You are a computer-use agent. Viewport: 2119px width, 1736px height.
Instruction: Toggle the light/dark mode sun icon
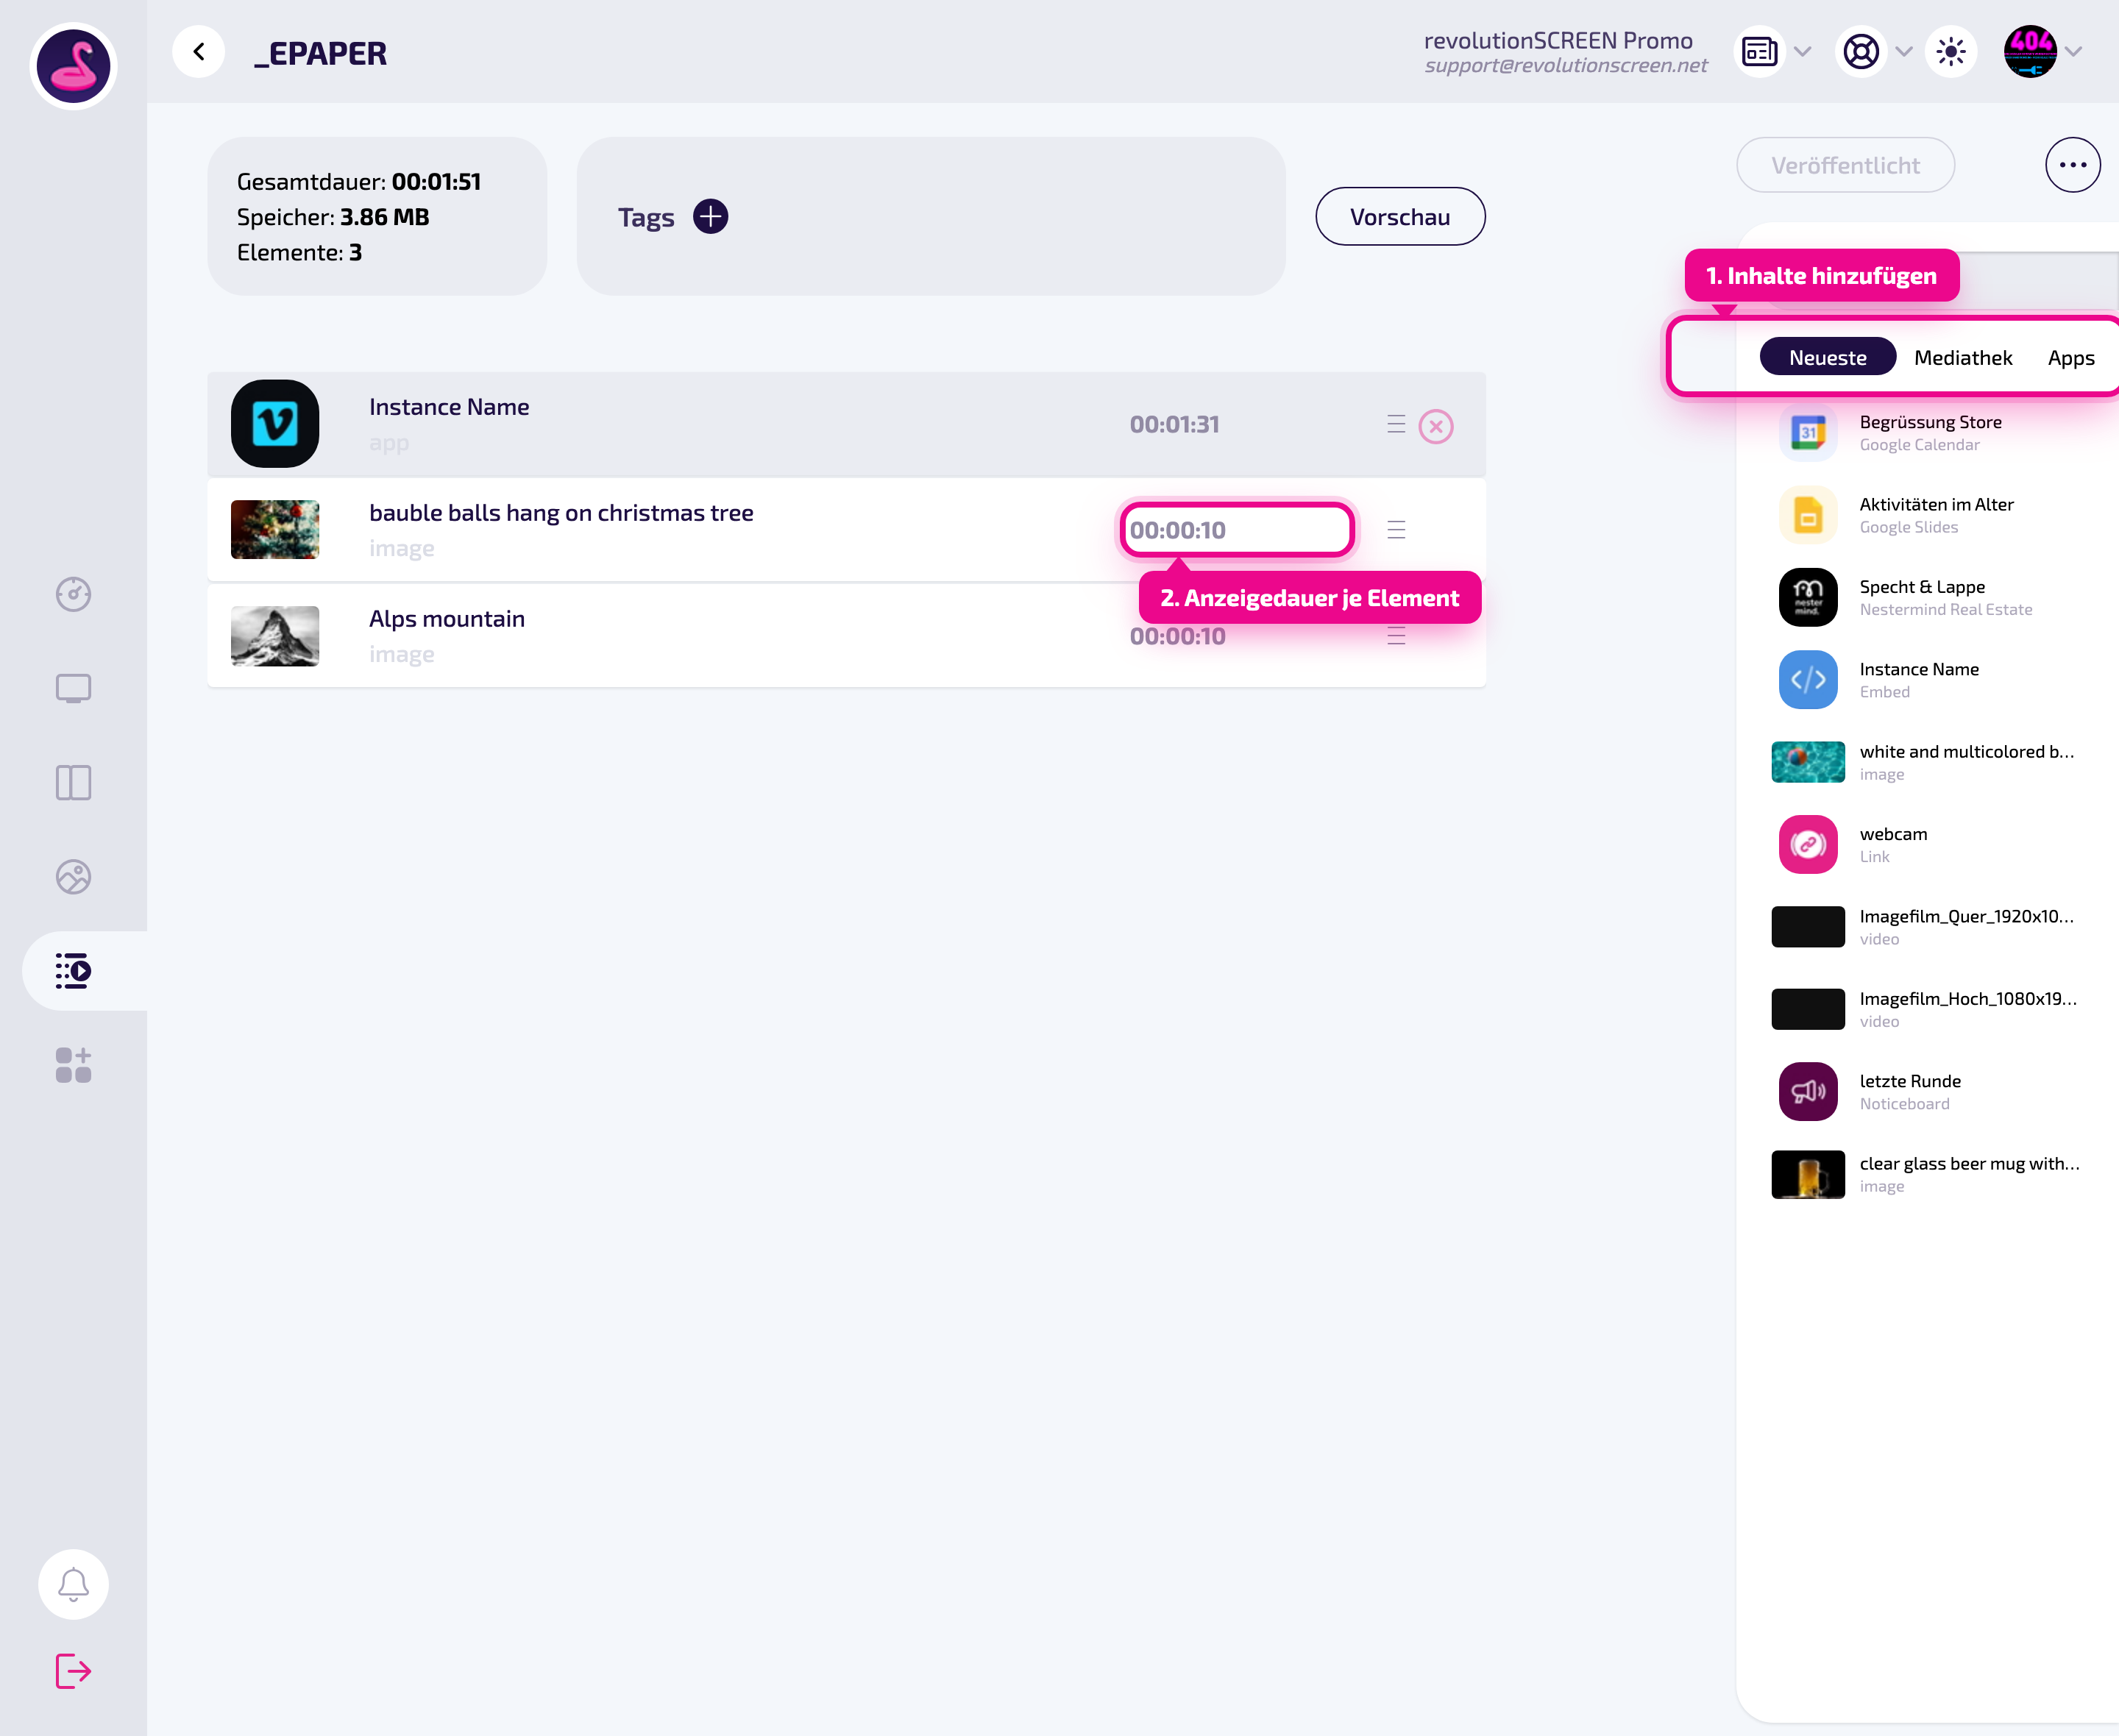(x=1951, y=52)
